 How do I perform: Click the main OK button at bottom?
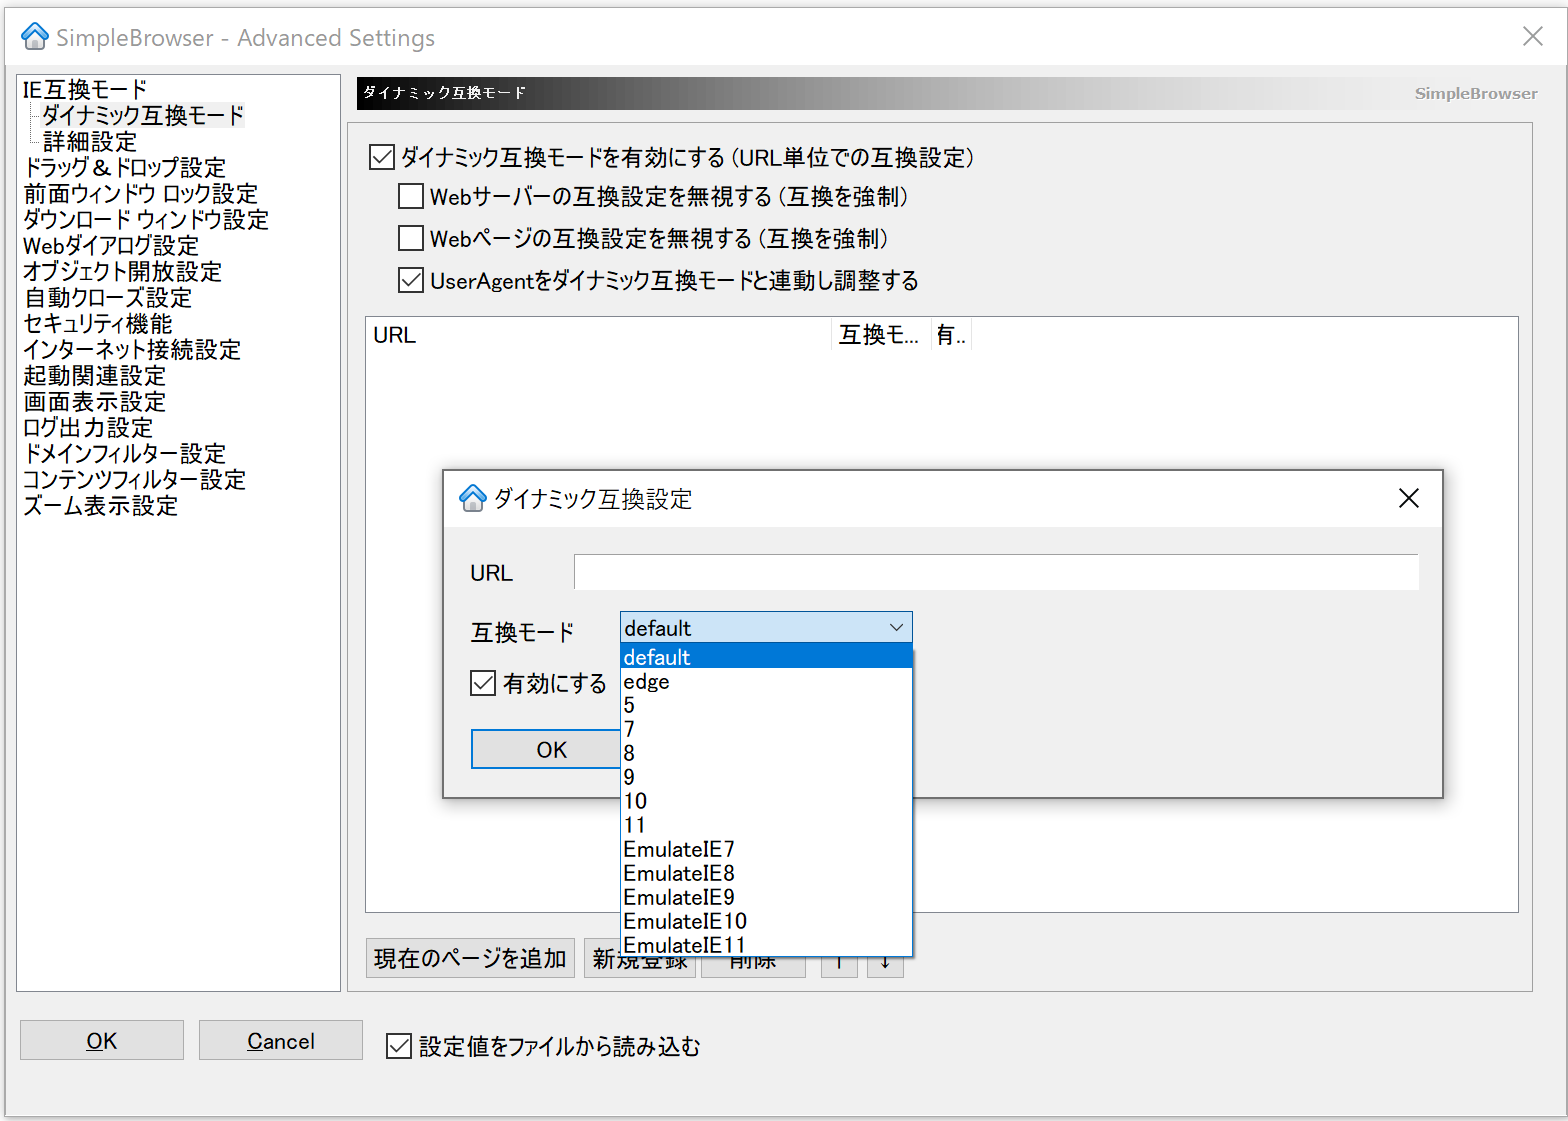(x=102, y=1040)
